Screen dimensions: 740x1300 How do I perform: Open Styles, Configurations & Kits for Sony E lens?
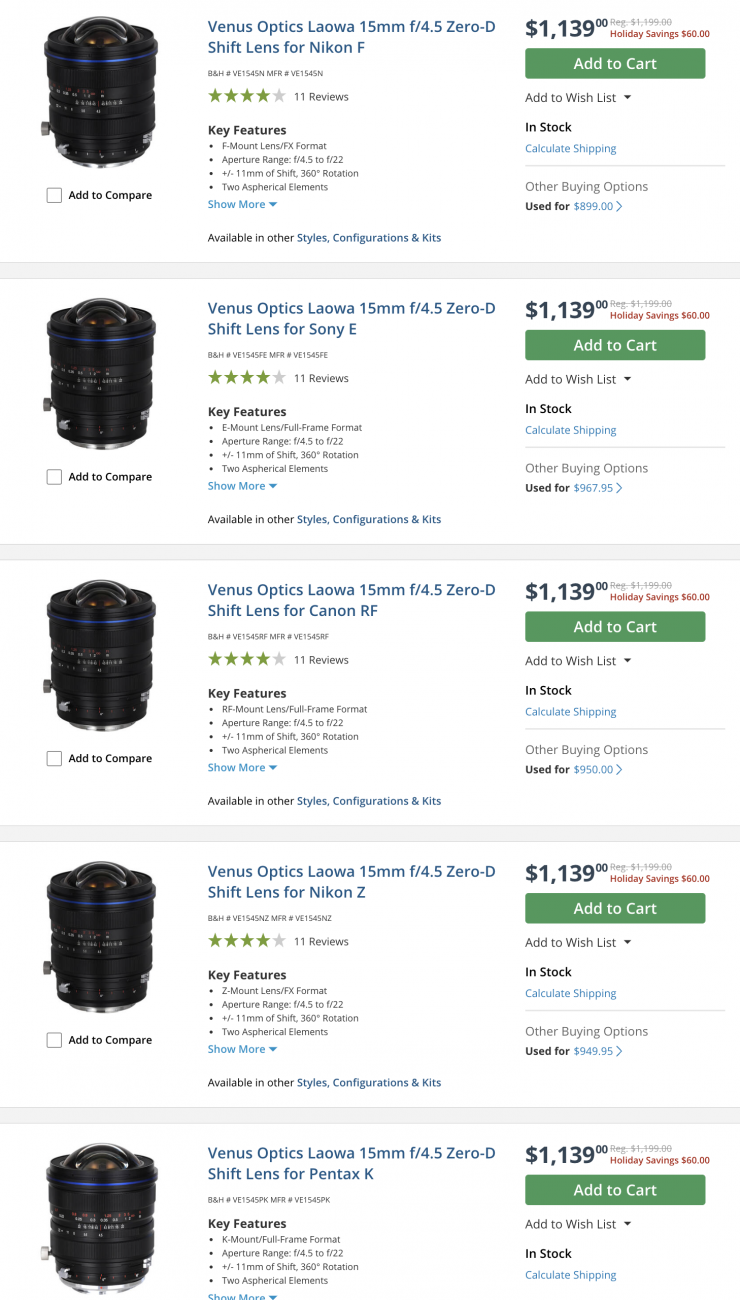point(368,520)
